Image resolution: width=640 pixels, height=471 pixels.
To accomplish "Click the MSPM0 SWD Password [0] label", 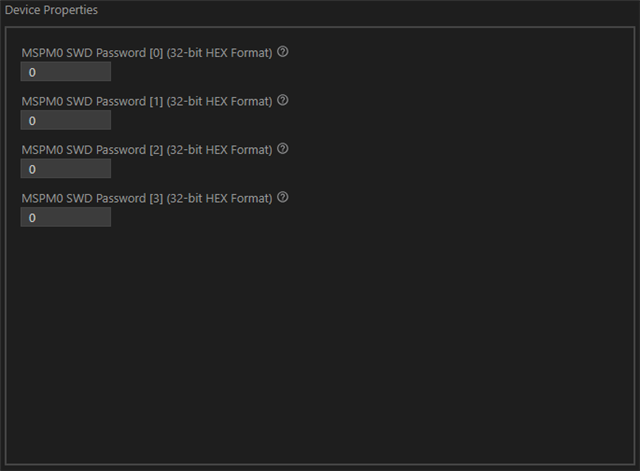I will (92, 53).
